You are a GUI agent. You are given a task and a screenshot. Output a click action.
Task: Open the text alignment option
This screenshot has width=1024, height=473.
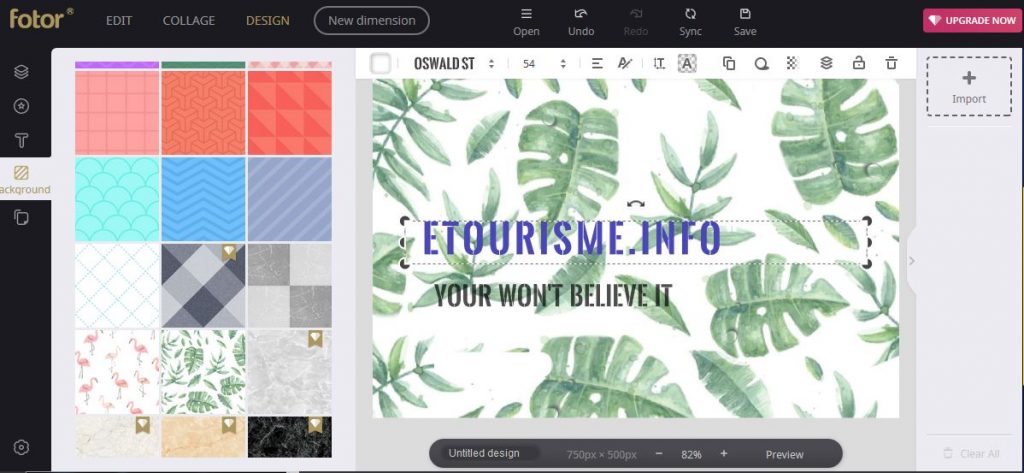coord(597,63)
